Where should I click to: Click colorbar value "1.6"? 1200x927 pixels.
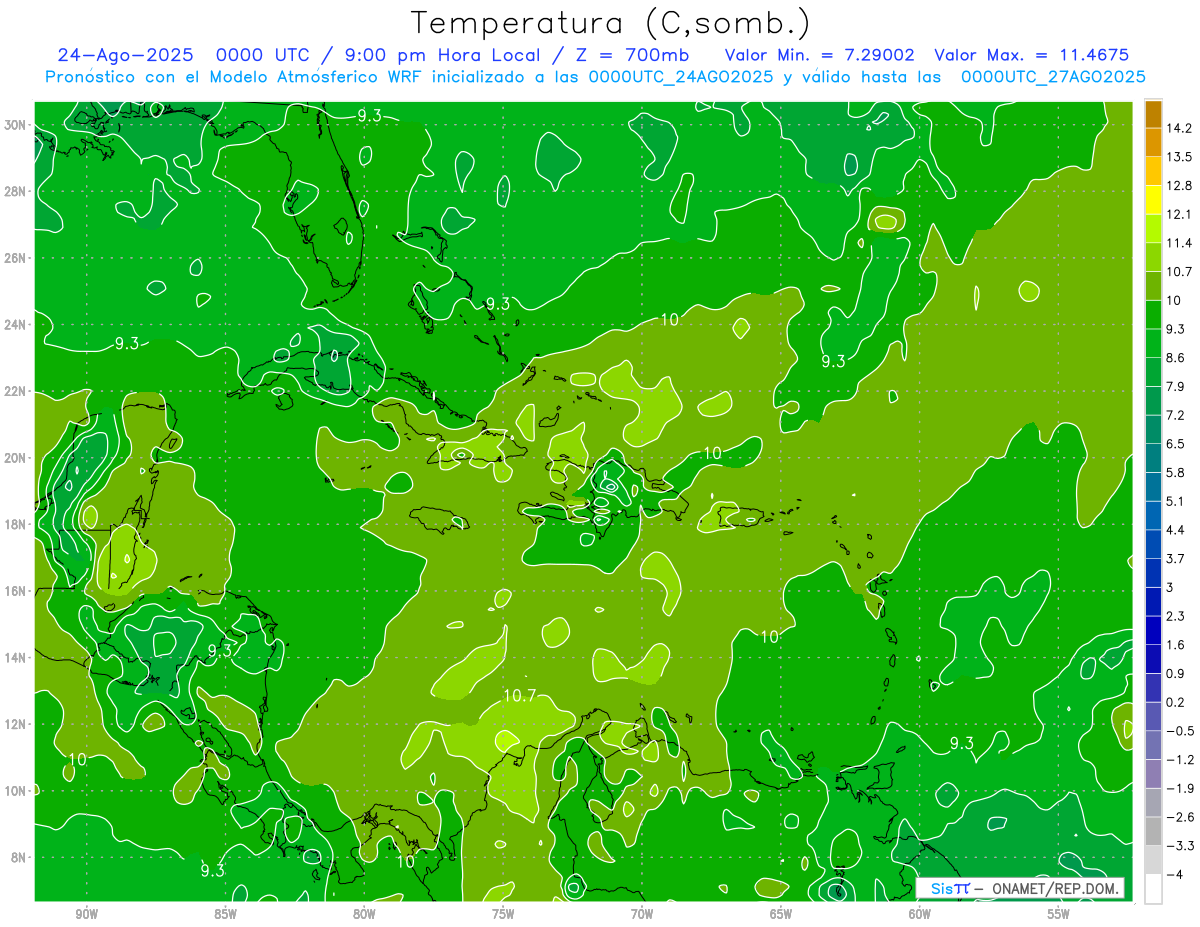(1175, 645)
